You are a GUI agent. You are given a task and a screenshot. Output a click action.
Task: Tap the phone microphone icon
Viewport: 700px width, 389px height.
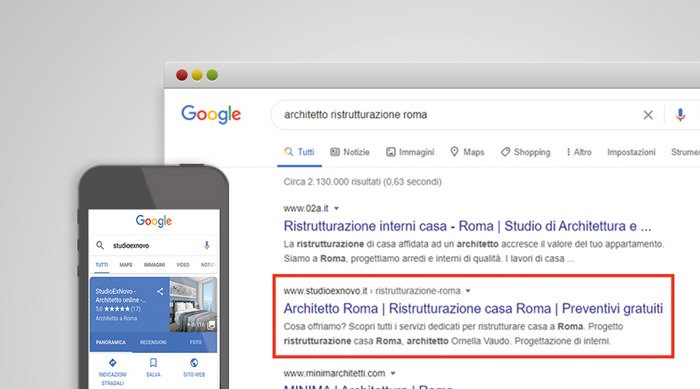click(x=206, y=245)
